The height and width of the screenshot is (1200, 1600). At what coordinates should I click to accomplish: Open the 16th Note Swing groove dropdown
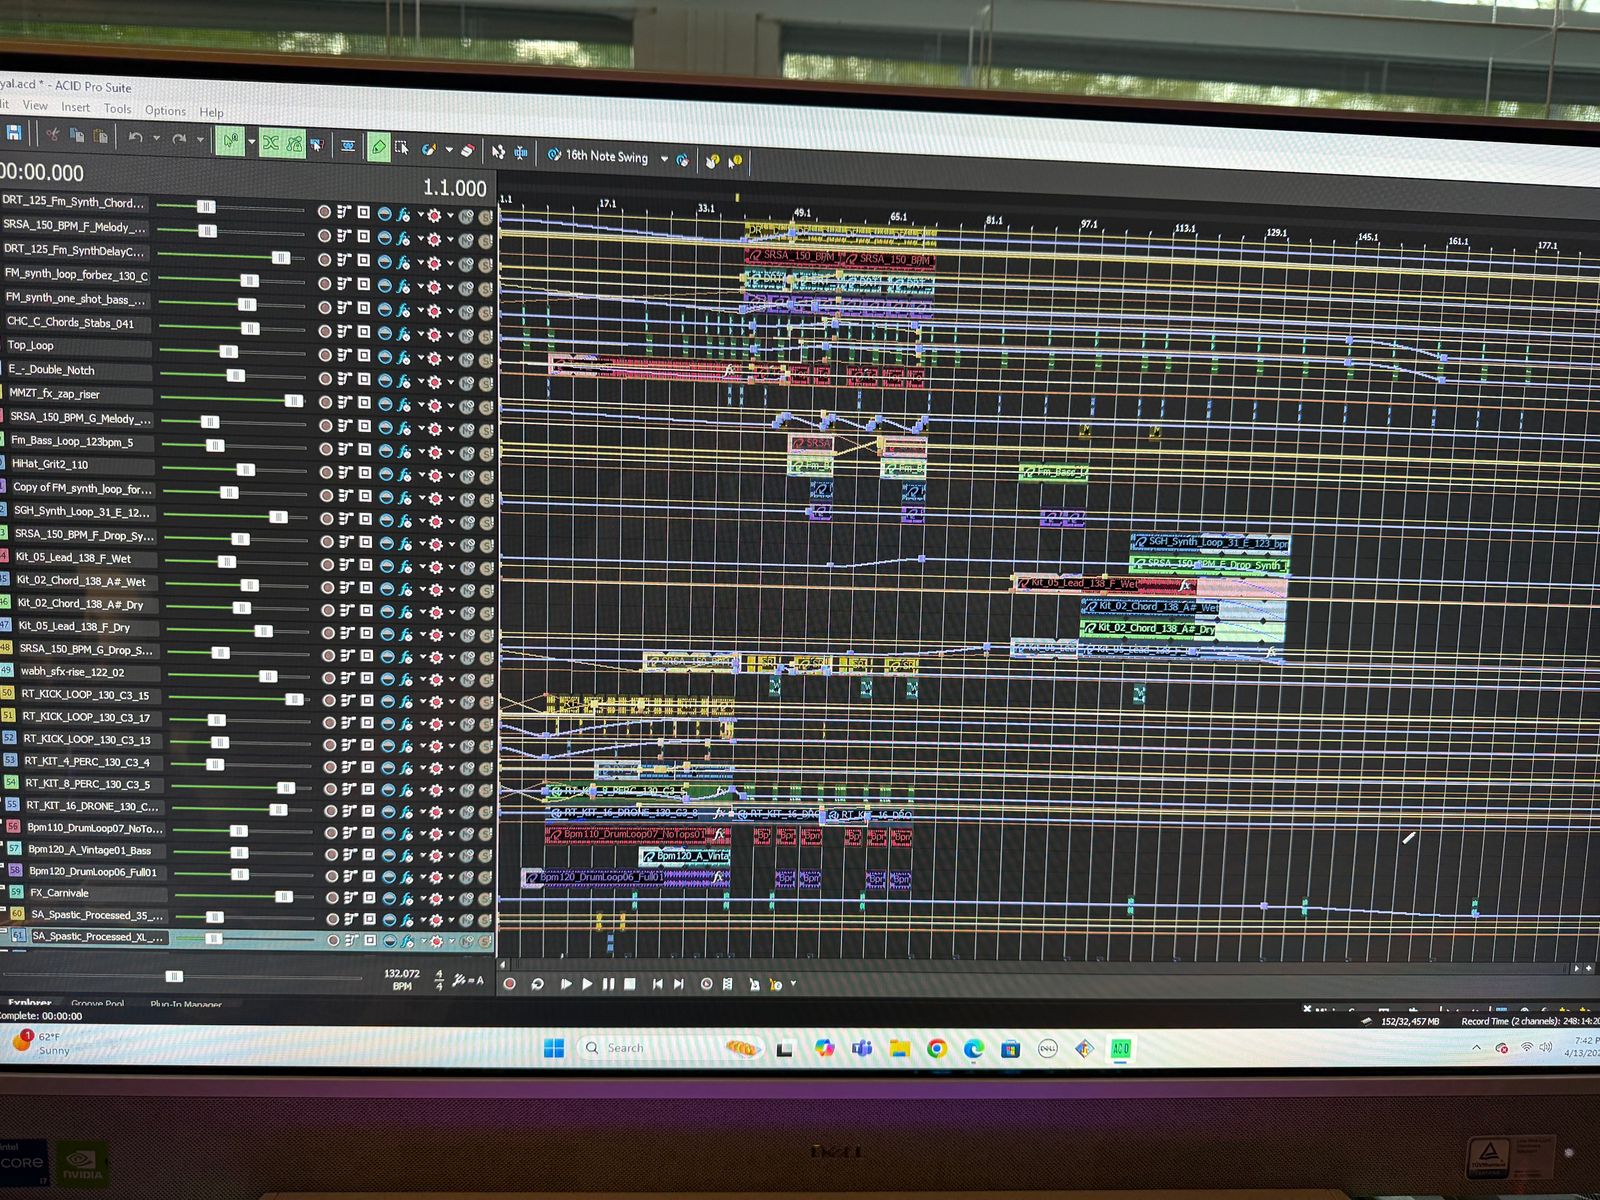coord(664,158)
